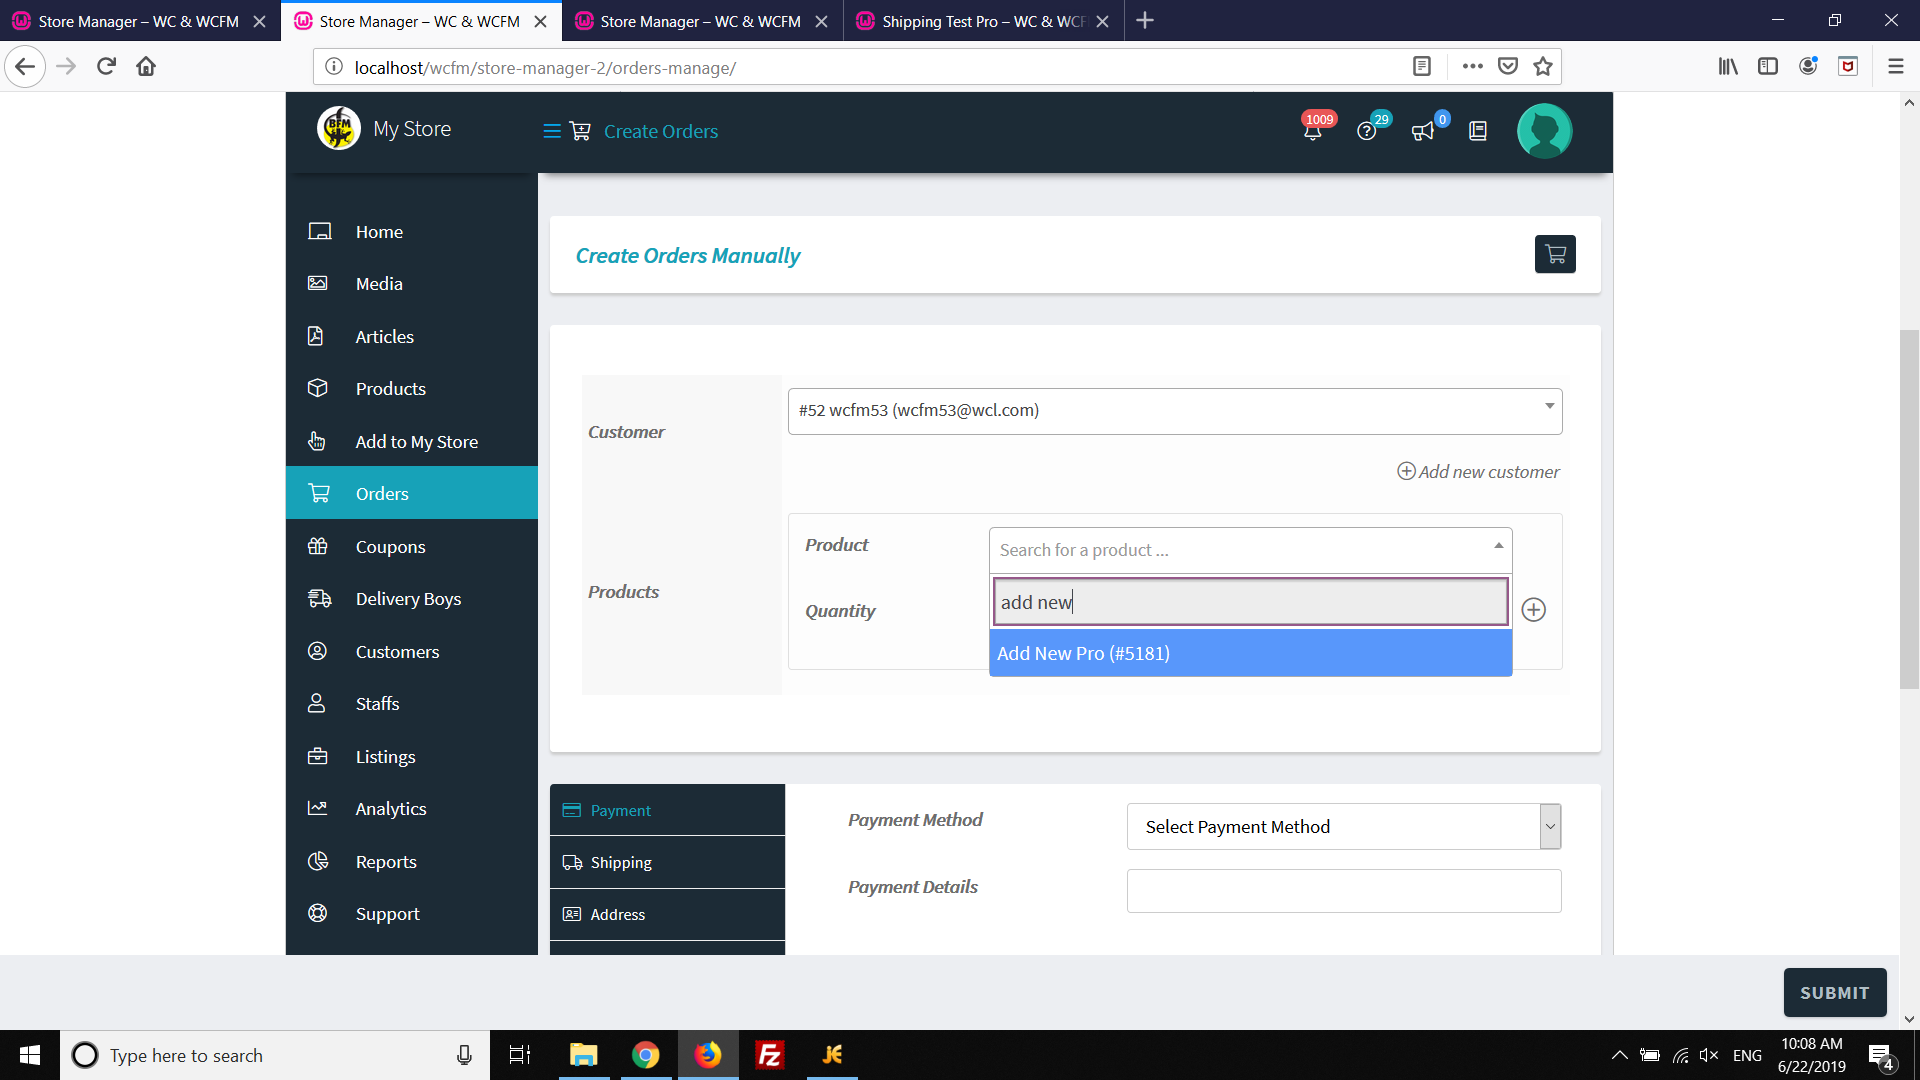Open Select Payment Method dropdown
Screen dimensions: 1920x1080
(x=1343, y=827)
